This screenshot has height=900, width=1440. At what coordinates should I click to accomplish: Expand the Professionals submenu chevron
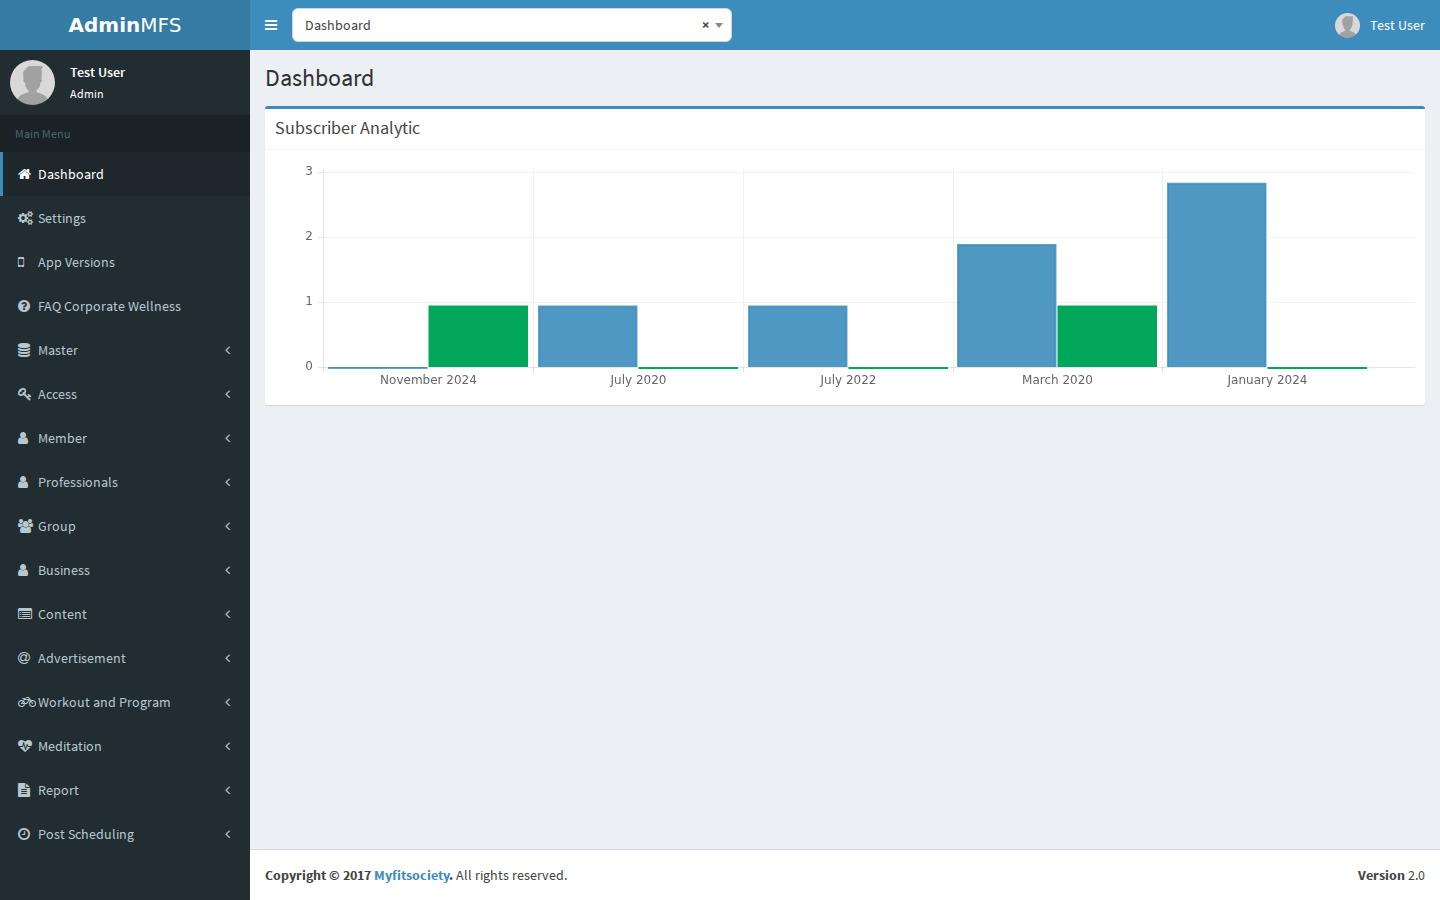click(x=228, y=482)
